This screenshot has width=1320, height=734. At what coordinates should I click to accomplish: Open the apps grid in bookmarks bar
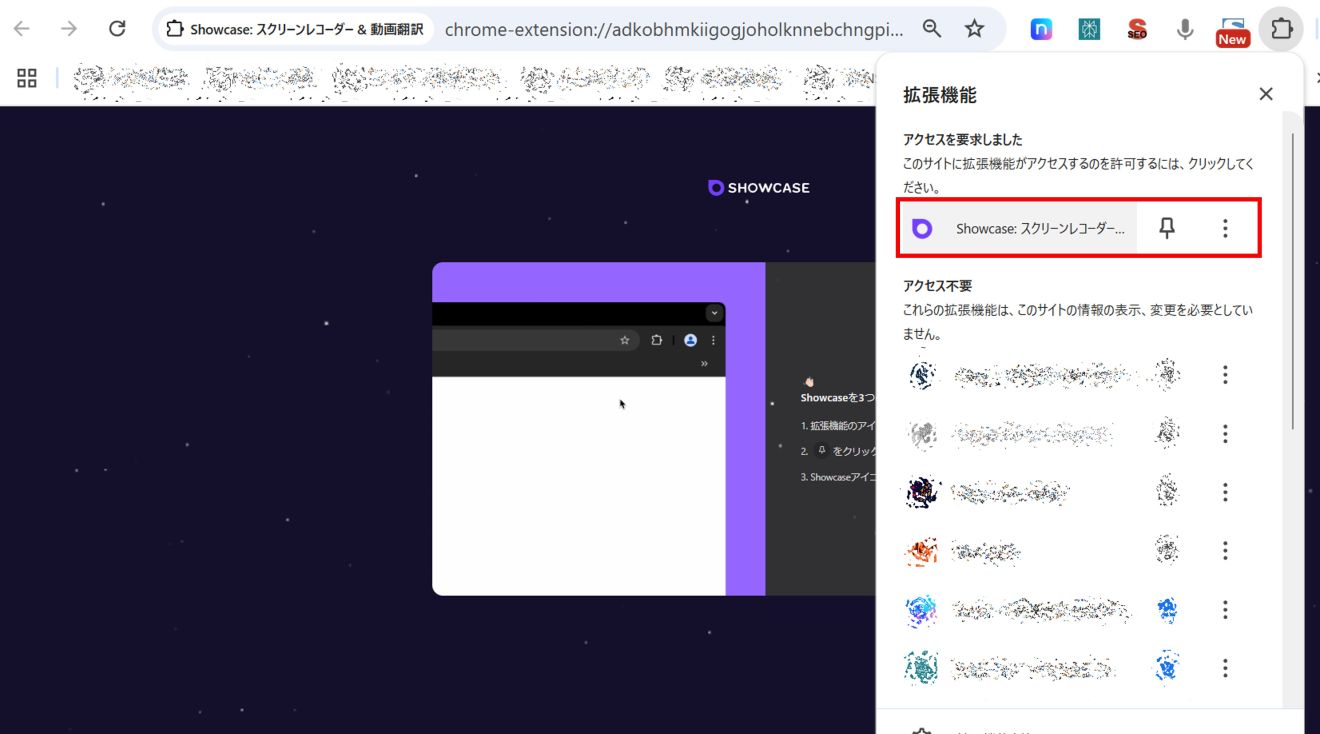(x=27, y=78)
